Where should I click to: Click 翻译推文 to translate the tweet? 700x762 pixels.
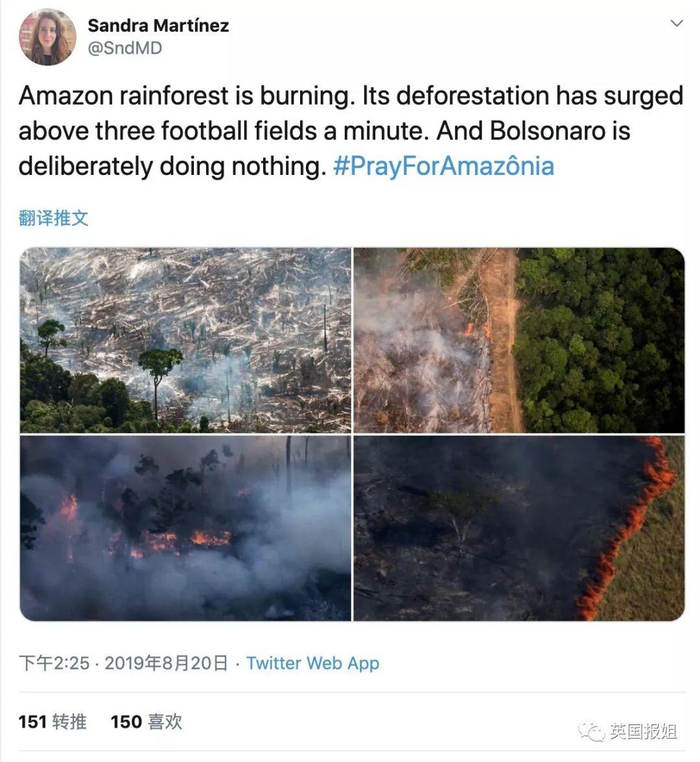coord(54,217)
